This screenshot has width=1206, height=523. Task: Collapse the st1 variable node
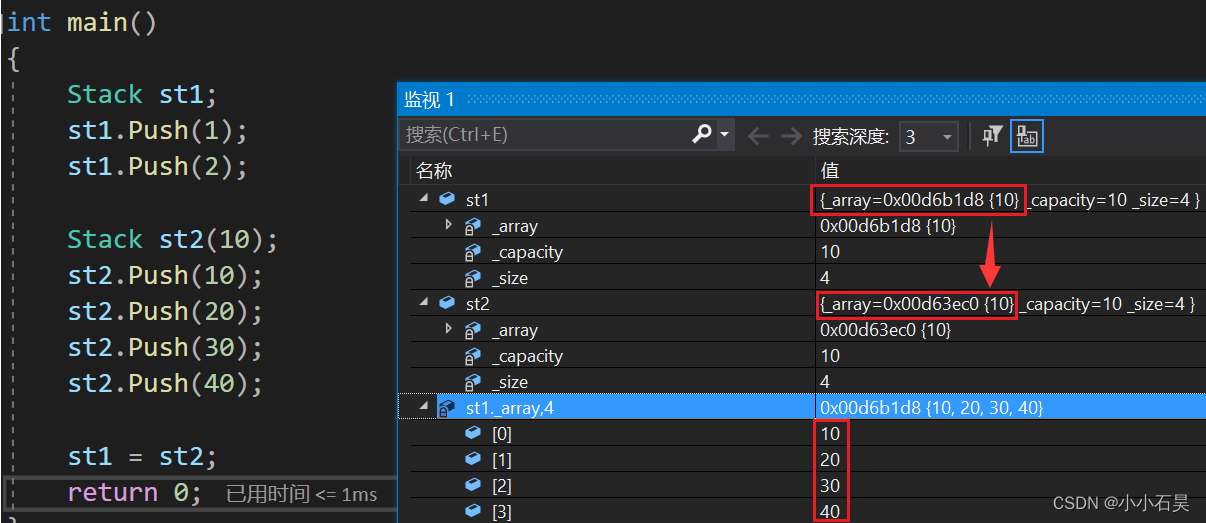point(424,200)
